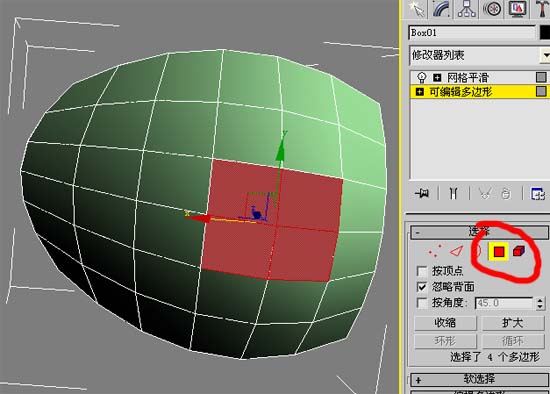The width and height of the screenshot is (550, 394).
Task: Open the Hierarchy panel tab icon
Action: (x=467, y=9)
